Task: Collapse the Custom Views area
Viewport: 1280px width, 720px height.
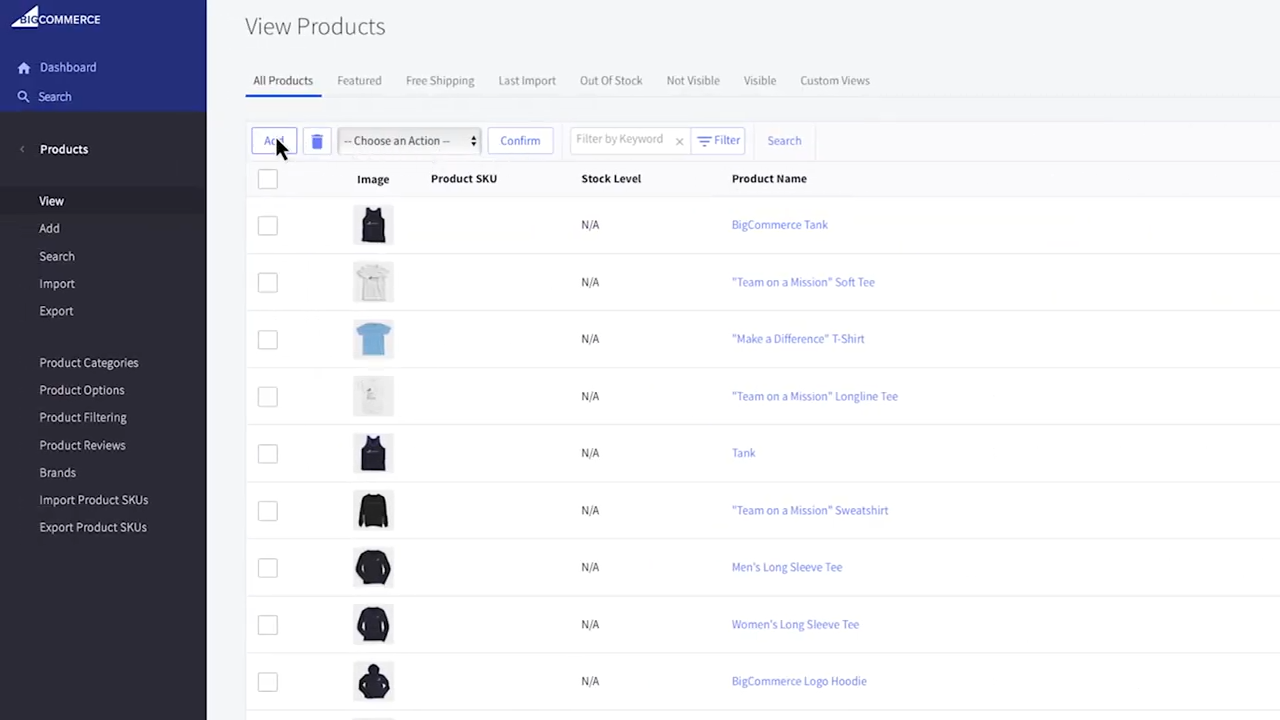Action: coord(834,80)
